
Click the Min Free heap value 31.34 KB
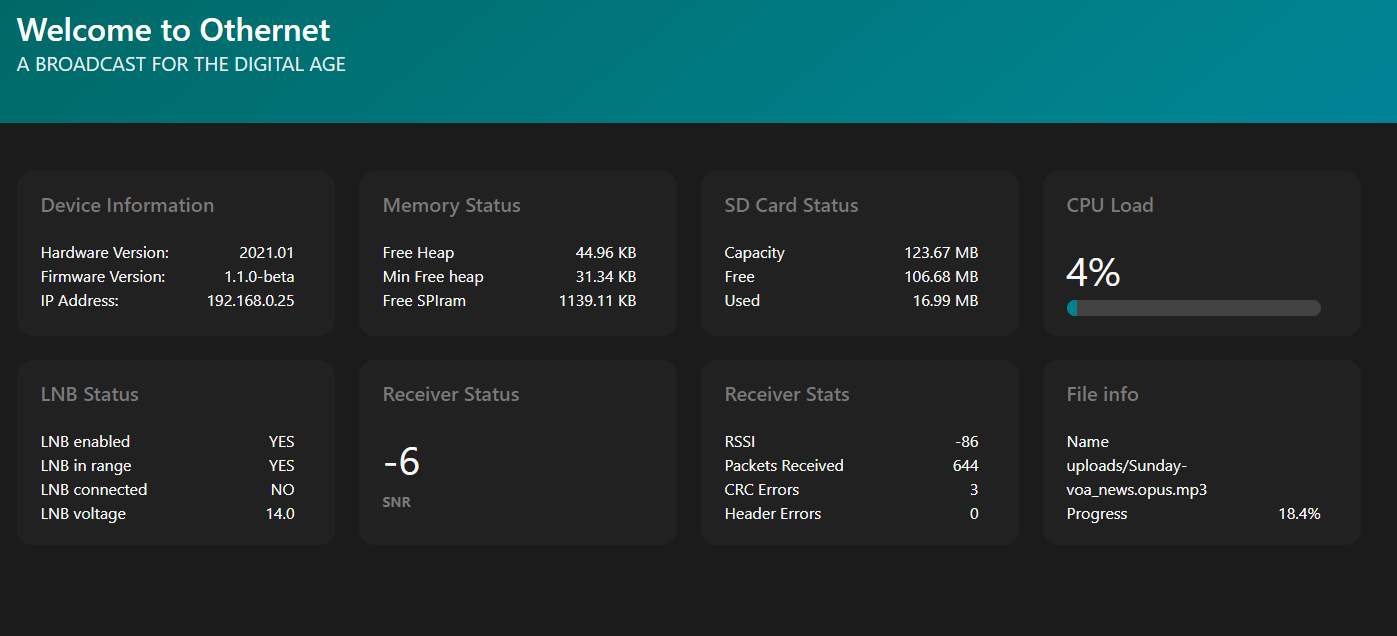coord(606,277)
